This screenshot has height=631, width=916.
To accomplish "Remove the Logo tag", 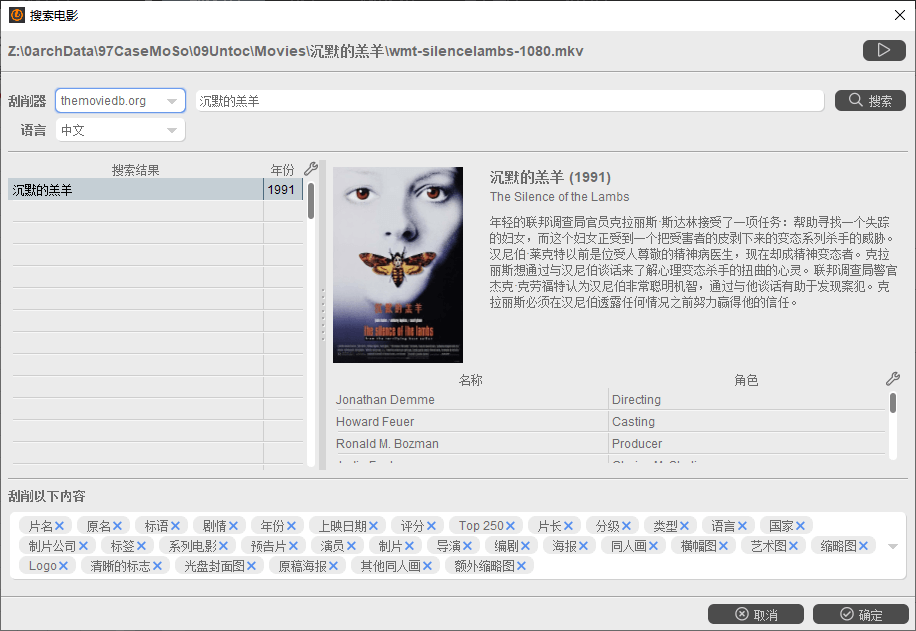I will pos(63,566).
